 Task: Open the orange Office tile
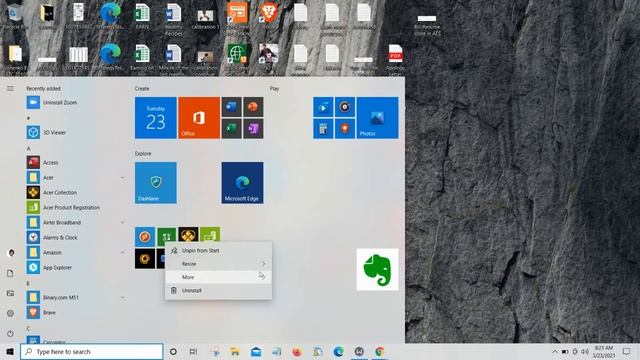tap(199, 118)
